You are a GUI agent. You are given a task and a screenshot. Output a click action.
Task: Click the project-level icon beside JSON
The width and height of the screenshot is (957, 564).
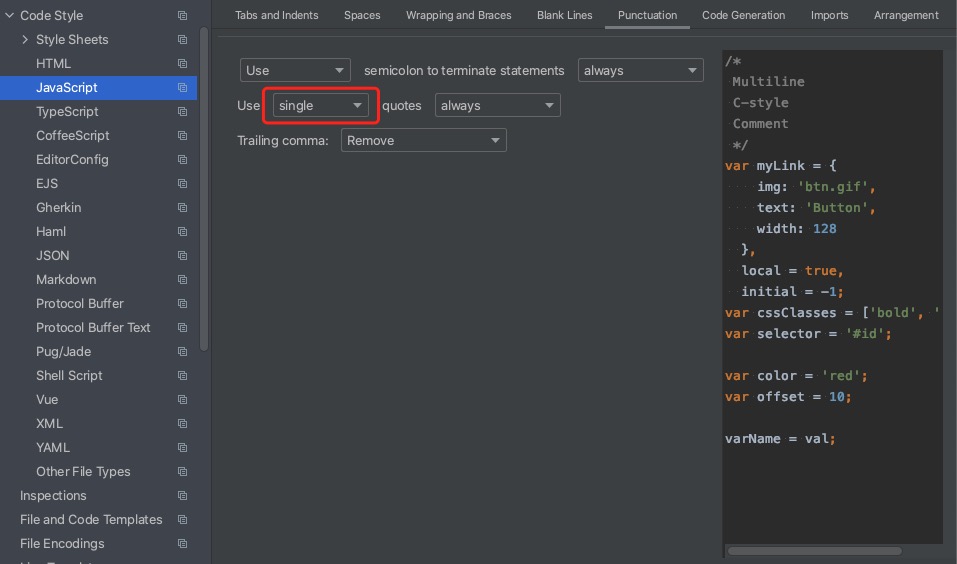click(x=182, y=256)
